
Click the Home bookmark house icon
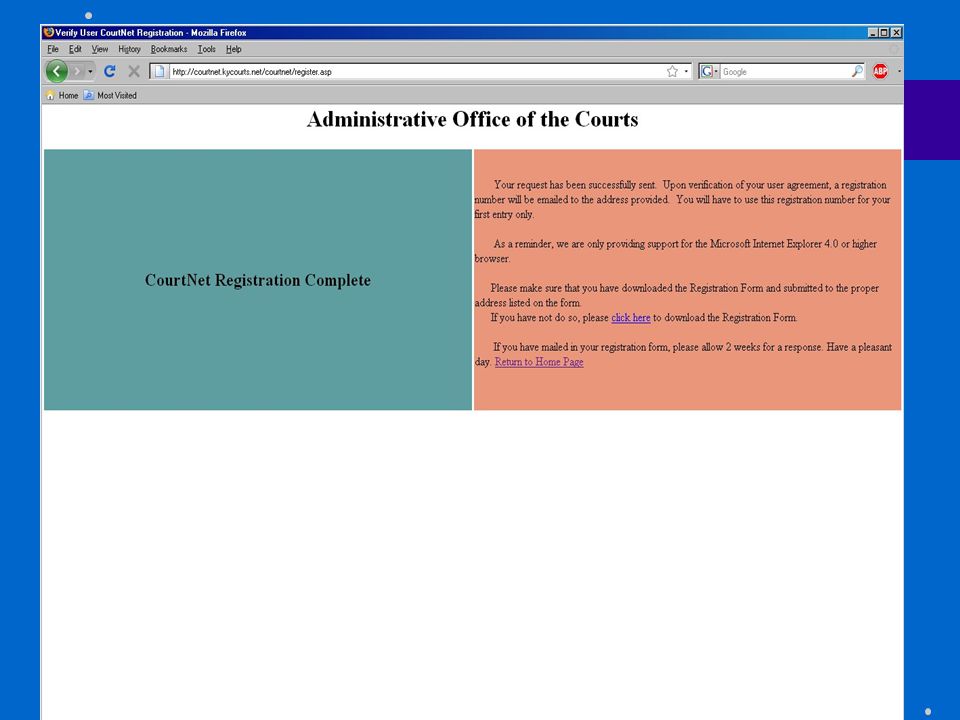50,96
